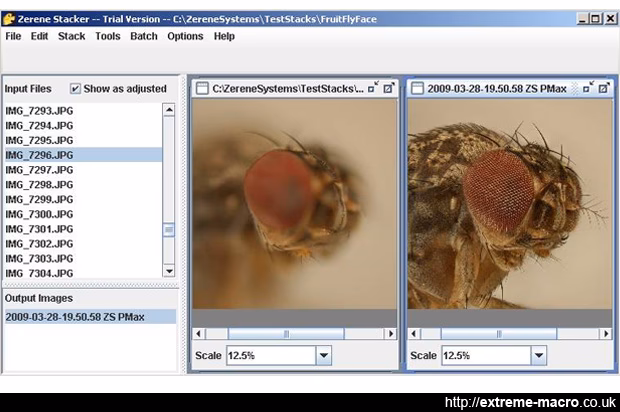This screenshot has width=620, height=412.
Task: Click the left image frame's window icon
Action: [x=202, y=88]
